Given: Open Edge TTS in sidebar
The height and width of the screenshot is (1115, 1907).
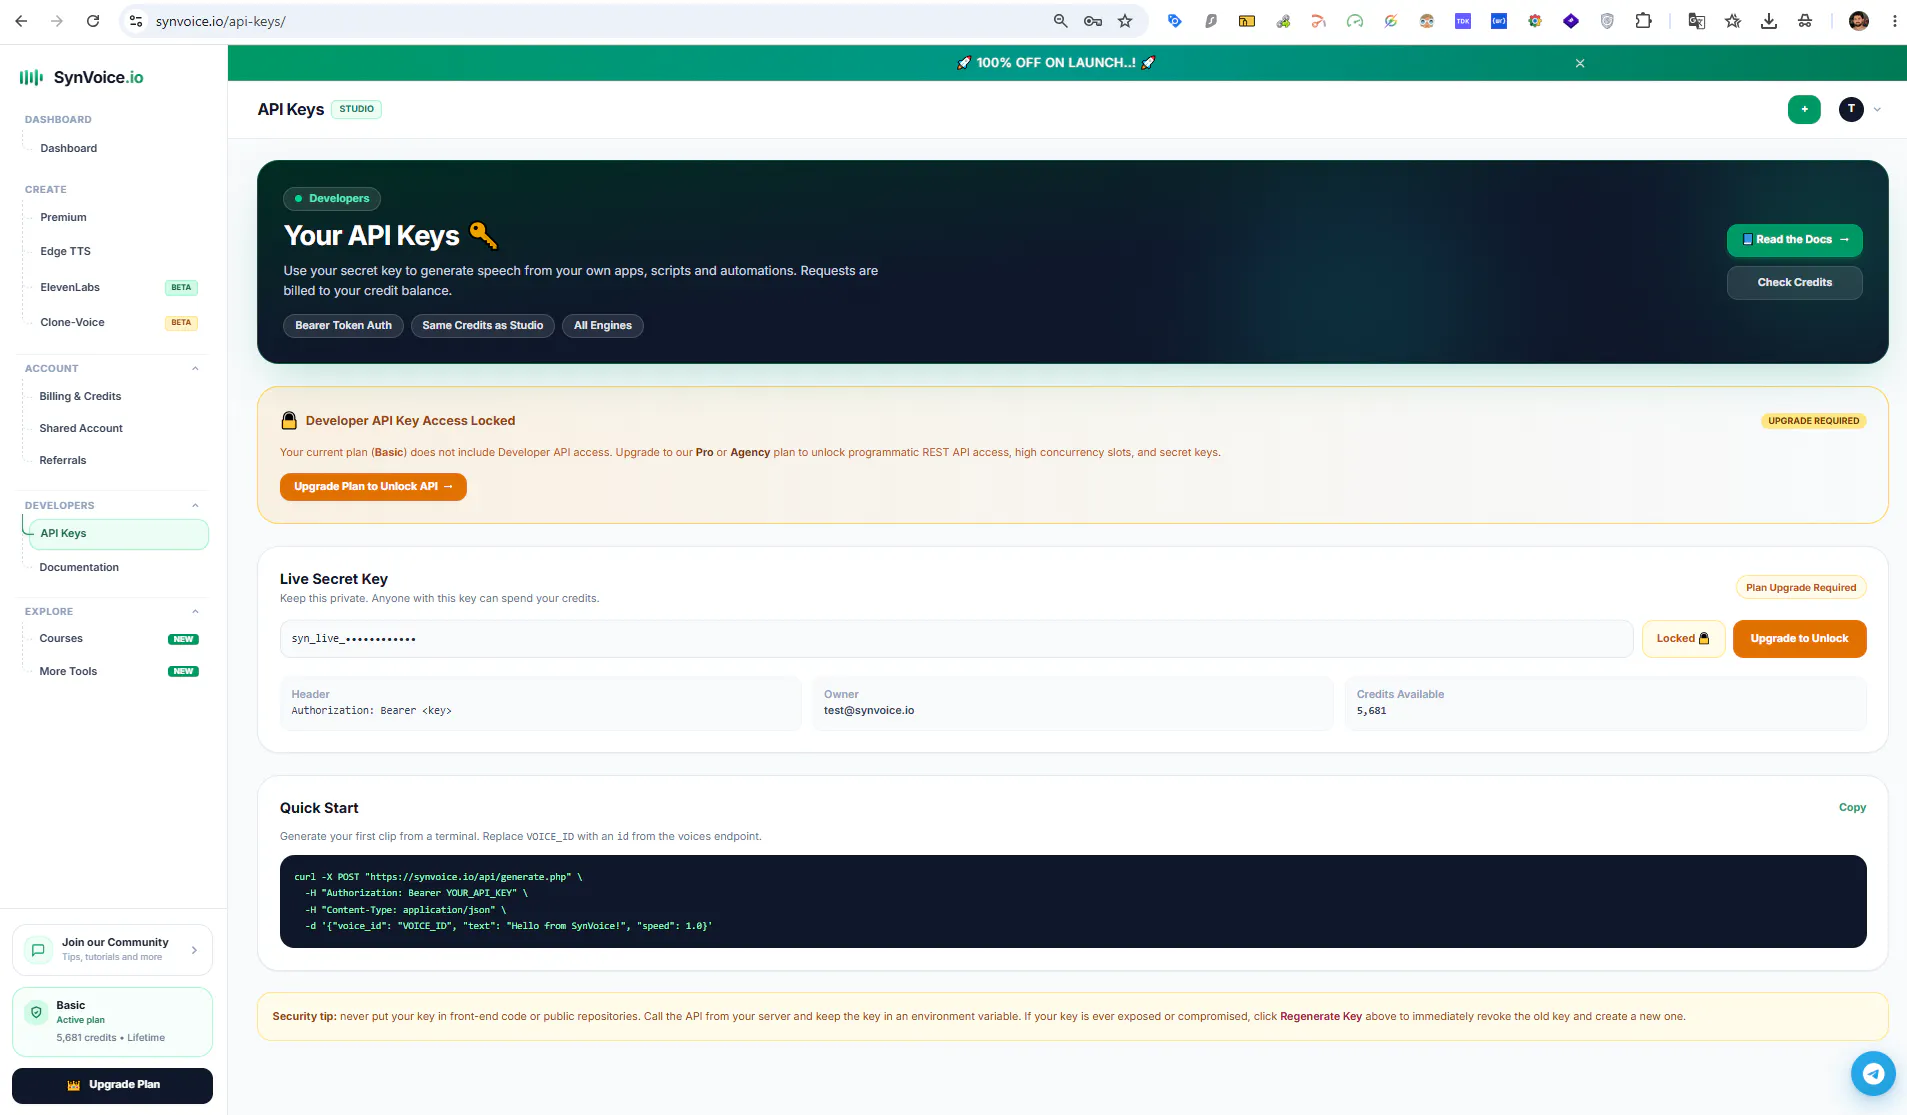Looking at the screenshot, I should (x=66, y=252).
